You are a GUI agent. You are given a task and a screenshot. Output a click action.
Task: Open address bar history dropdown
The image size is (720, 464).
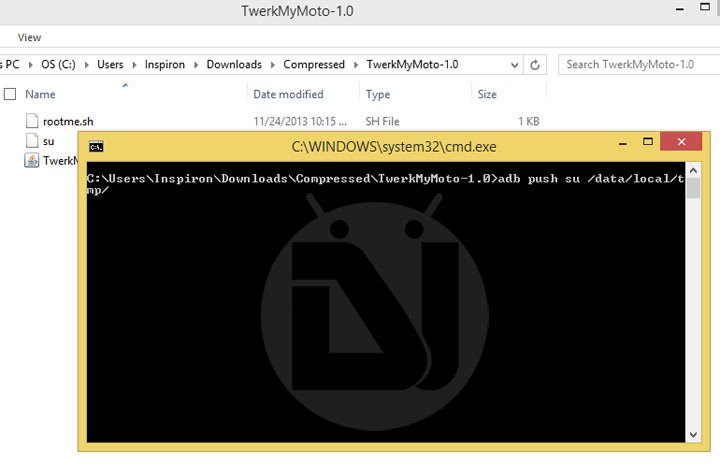(514, 65)
